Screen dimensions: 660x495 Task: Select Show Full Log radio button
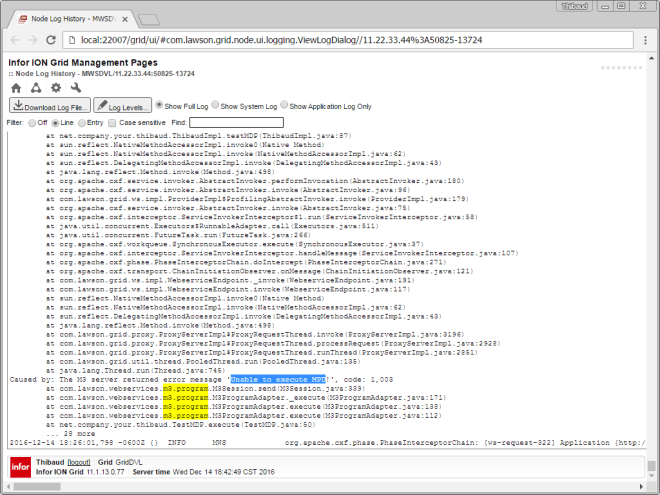click(158, 106)
